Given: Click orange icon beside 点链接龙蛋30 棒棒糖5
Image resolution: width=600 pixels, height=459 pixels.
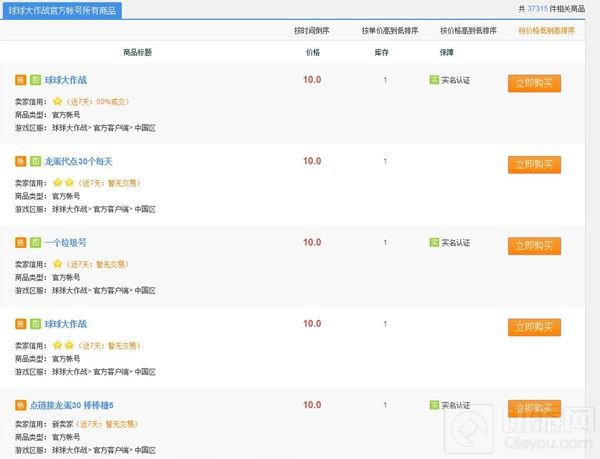Looking at the screenshot, I should pos(20,405).
